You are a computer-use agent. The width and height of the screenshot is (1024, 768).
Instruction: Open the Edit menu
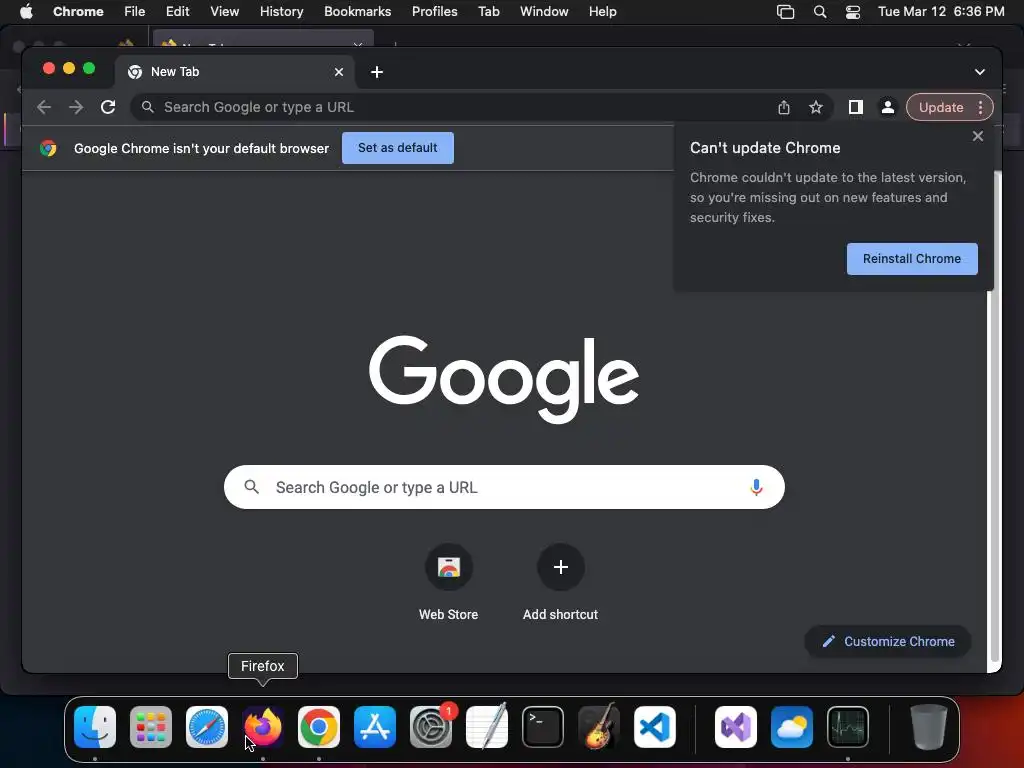coord(177,11)
